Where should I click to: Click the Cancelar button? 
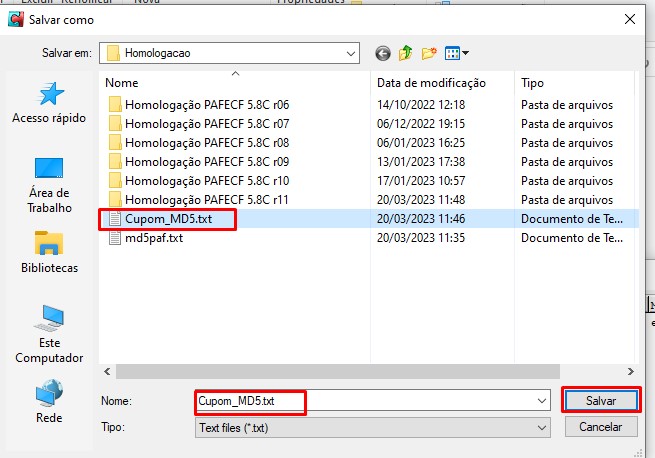click(601, 427)
